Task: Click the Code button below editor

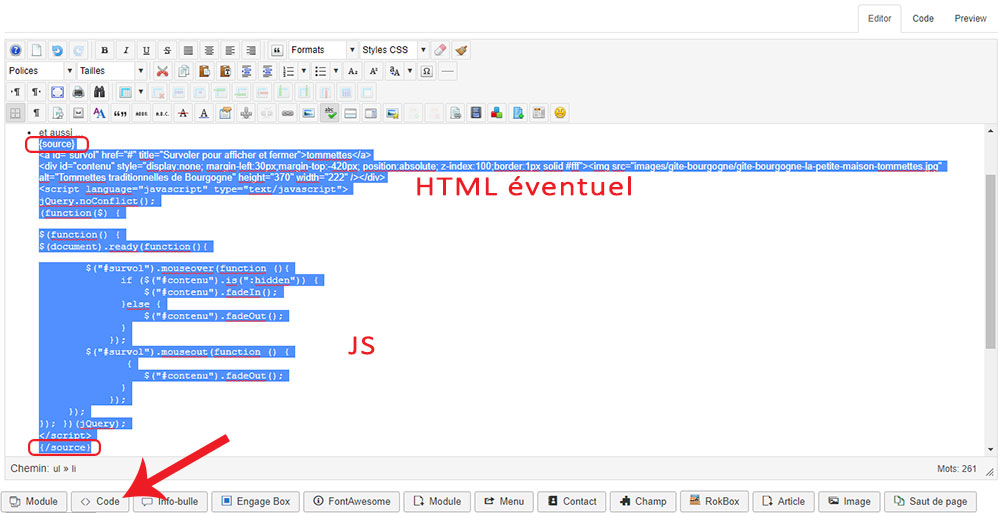Action: [100, 502]
